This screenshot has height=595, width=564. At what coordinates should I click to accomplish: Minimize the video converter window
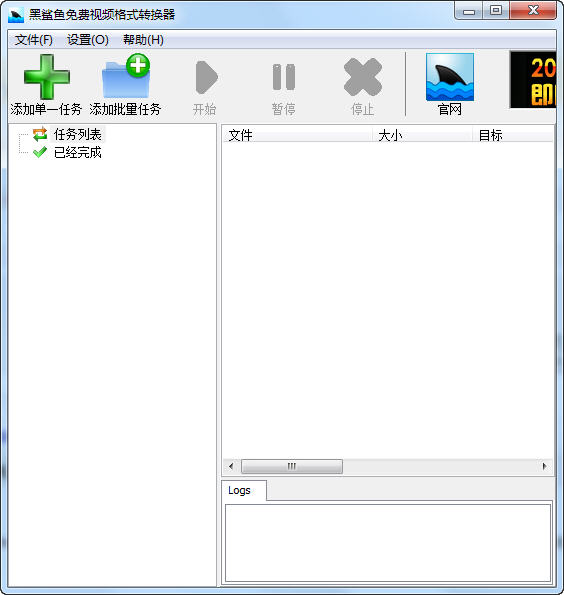pos(469,11)
